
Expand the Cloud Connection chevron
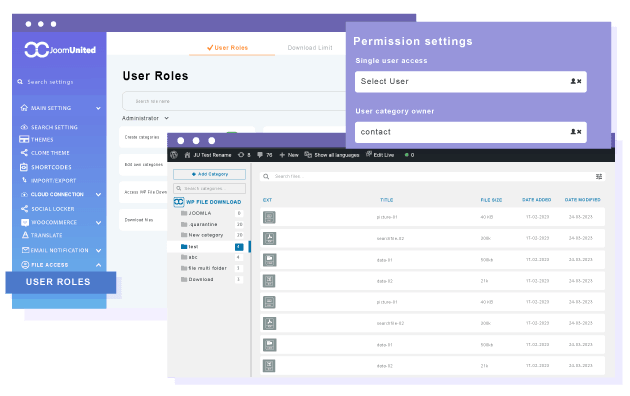[98, 194]
